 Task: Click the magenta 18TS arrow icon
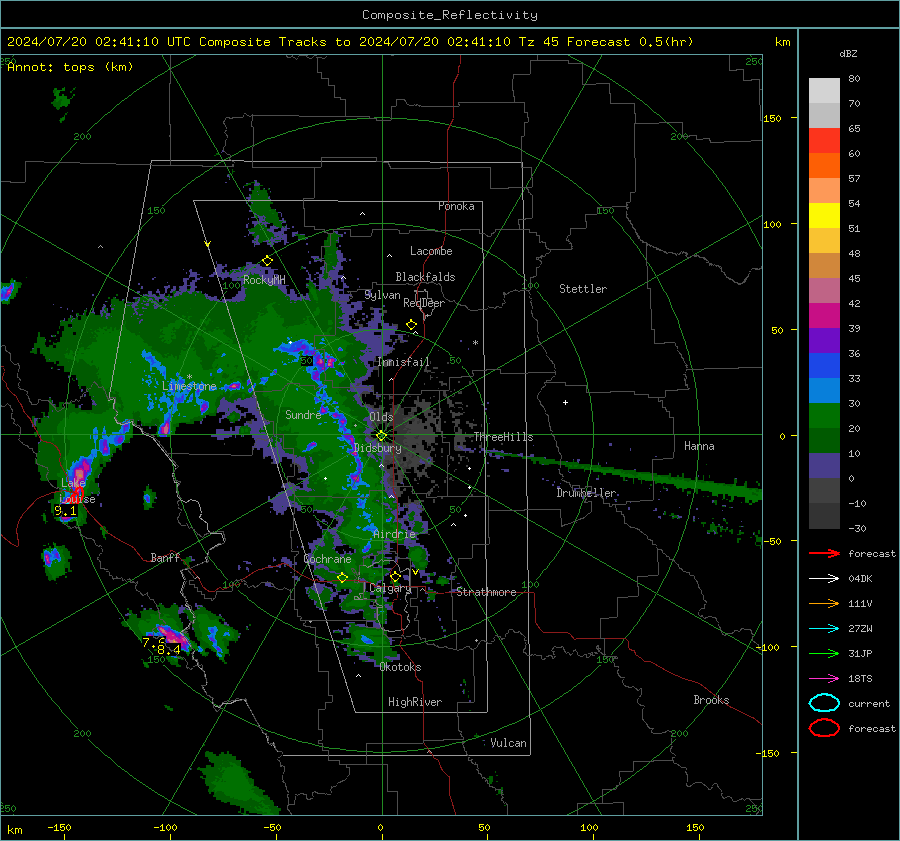click(824, 679)
